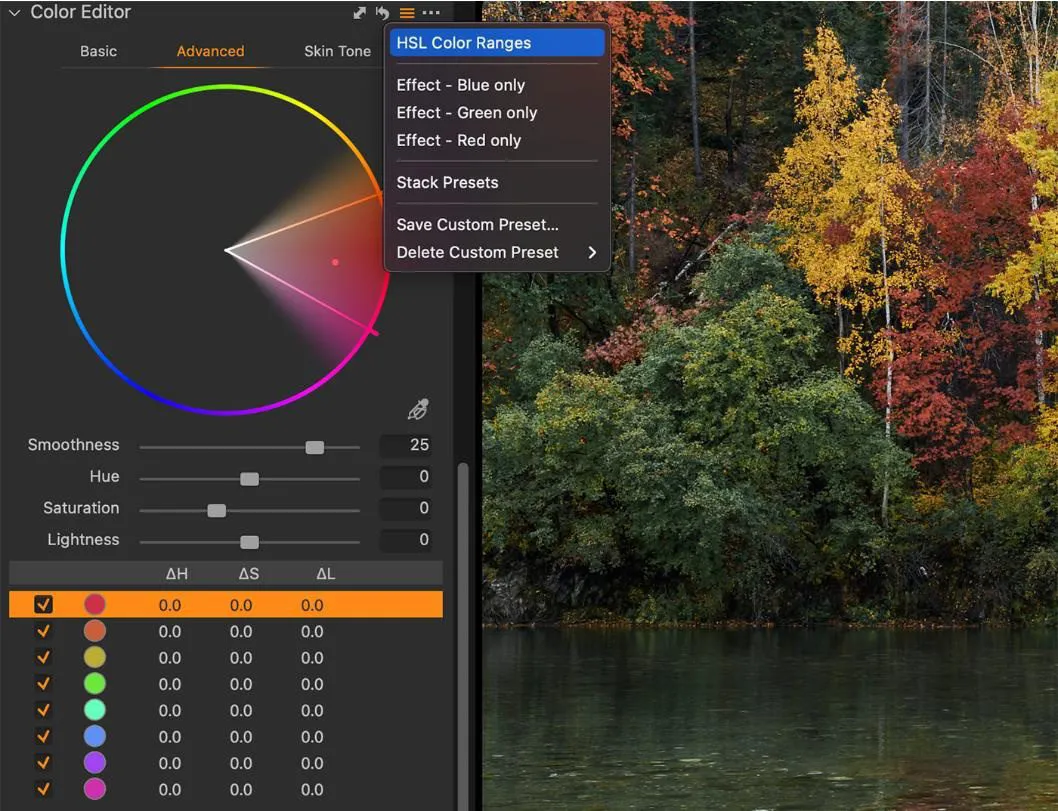The width and height of the screenshot is (1058, 811).
Task: Click the Hue slider handle
Action: coord(250,479)
